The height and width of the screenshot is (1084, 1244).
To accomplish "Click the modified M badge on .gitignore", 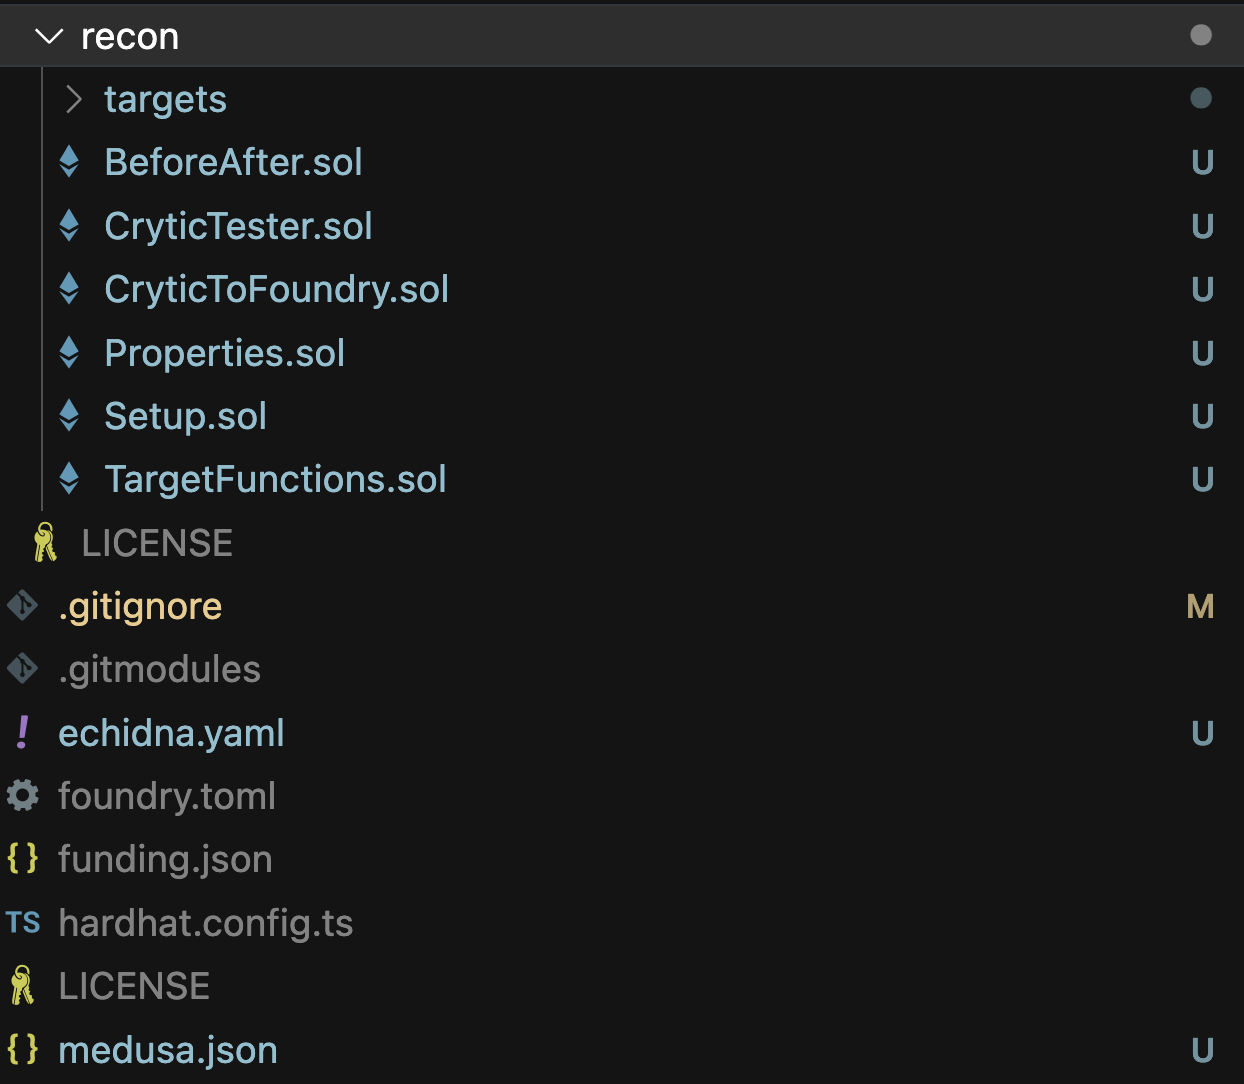I will point(1200,606).
